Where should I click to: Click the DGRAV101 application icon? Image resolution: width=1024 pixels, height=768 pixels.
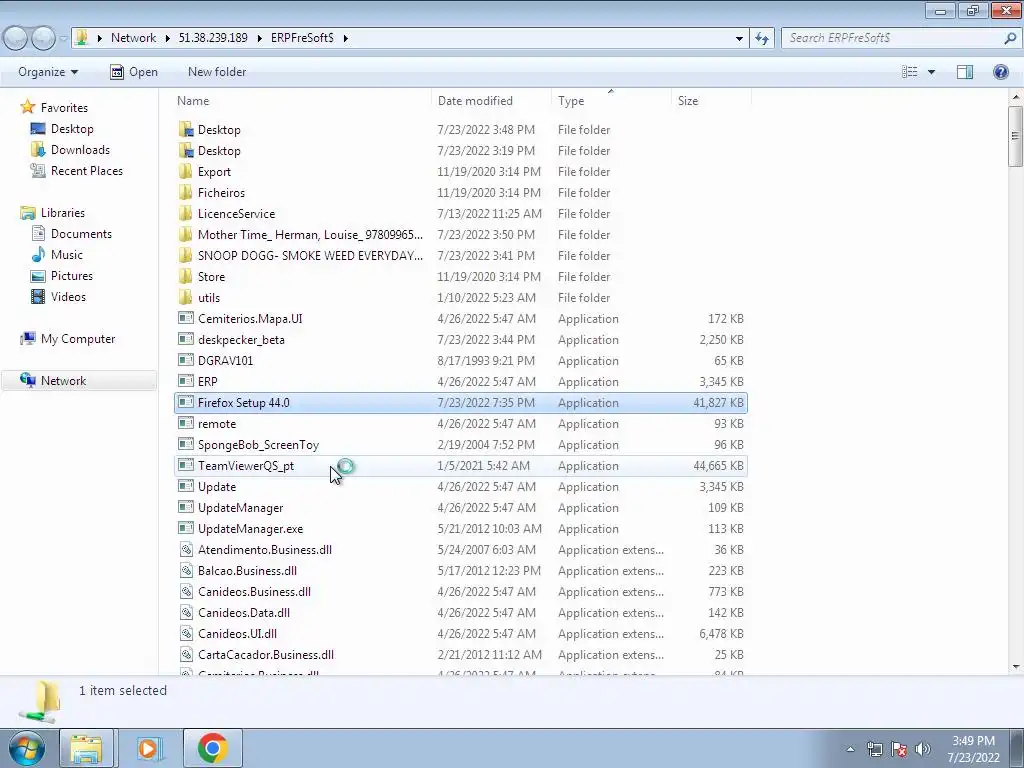click(x=186, y=360)
